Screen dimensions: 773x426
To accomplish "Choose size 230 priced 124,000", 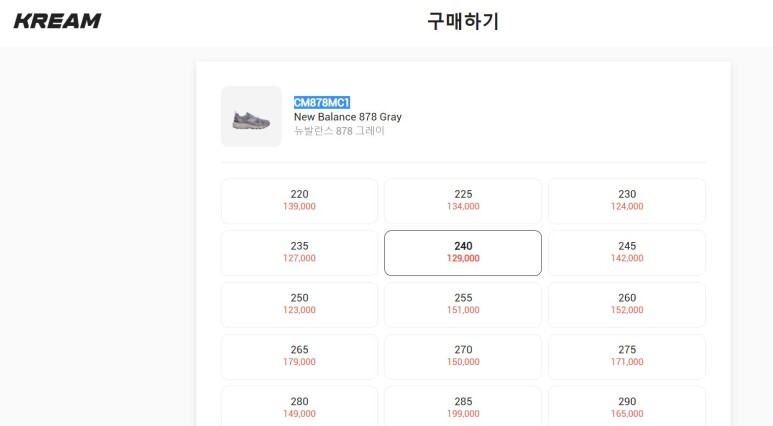I will pos(627,201).
